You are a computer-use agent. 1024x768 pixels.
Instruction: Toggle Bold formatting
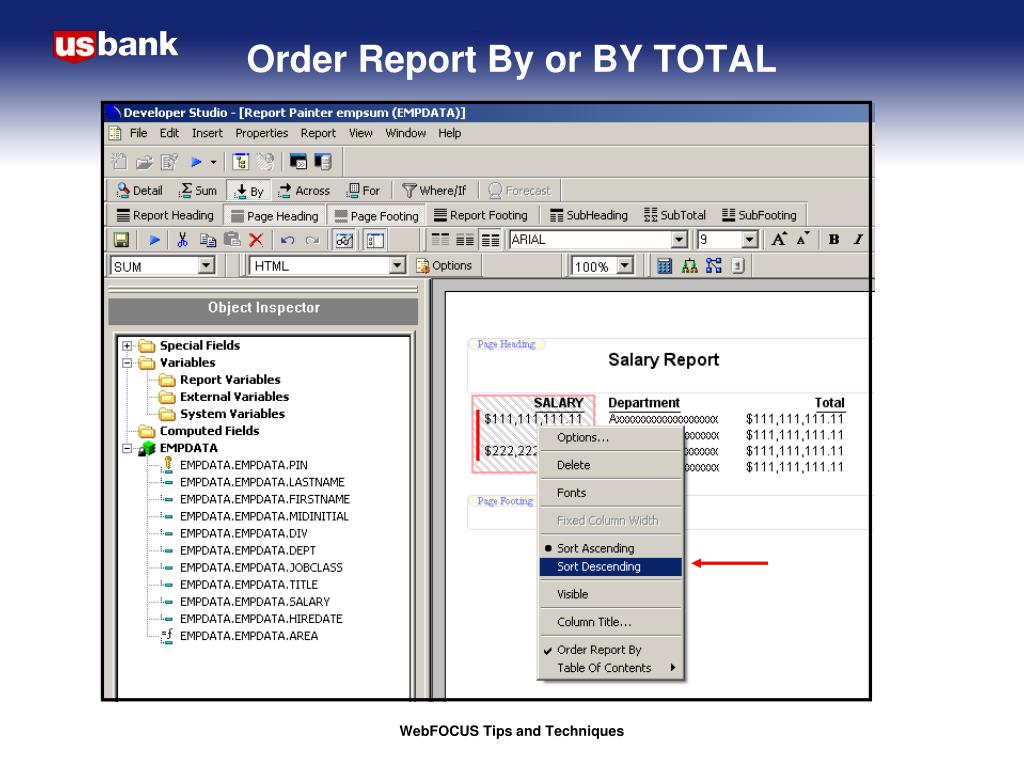point(834,239)
